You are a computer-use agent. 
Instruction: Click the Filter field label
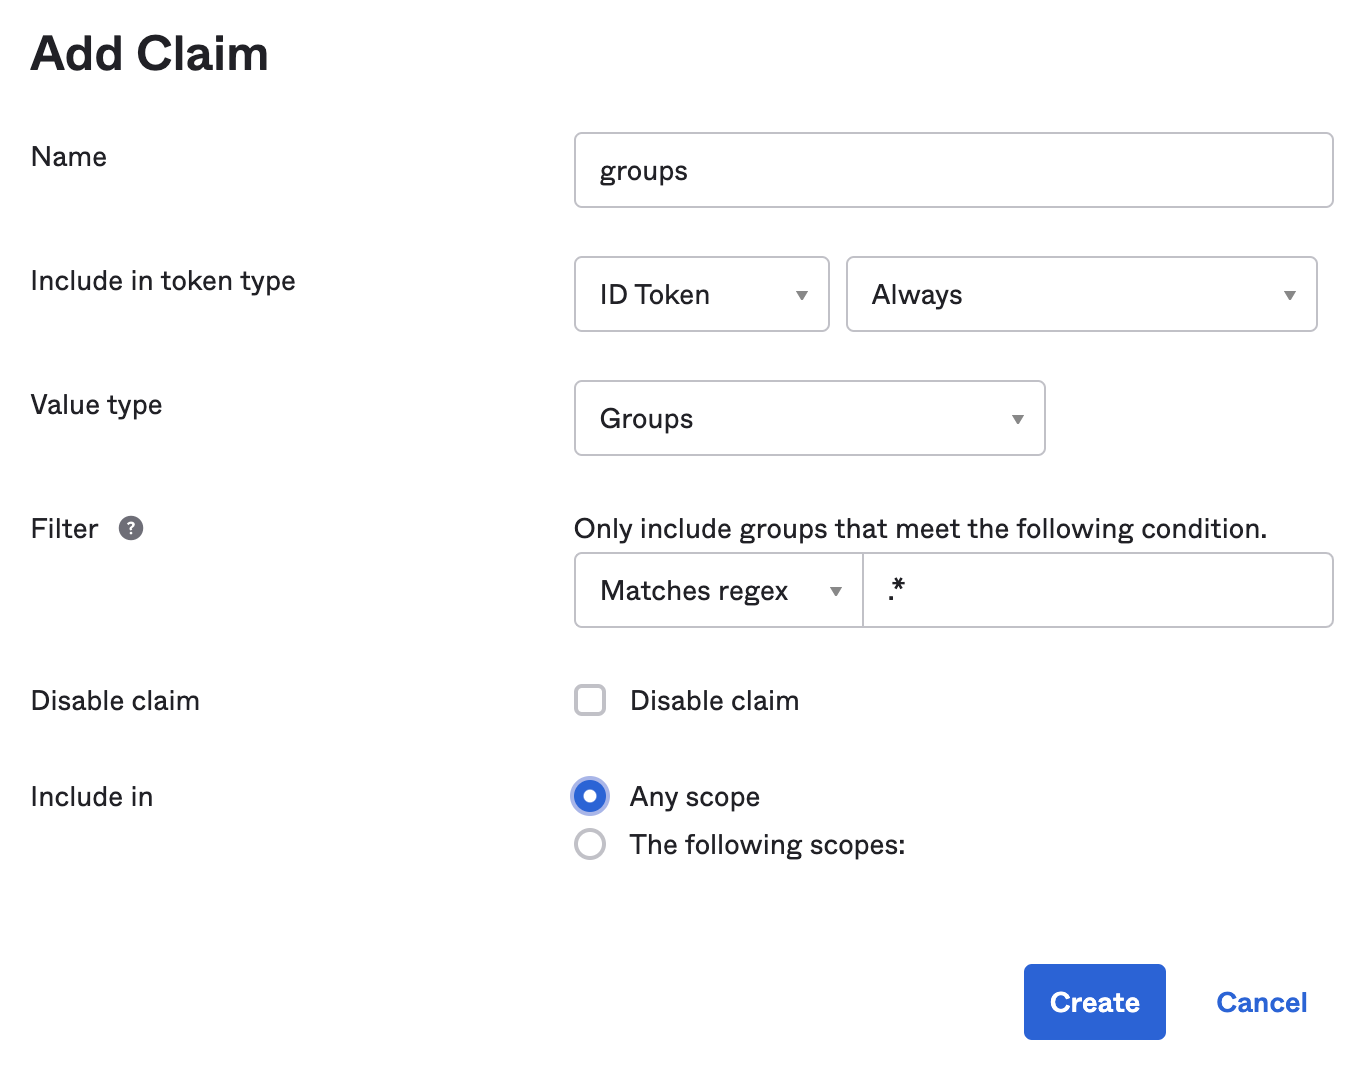[65, 529]
